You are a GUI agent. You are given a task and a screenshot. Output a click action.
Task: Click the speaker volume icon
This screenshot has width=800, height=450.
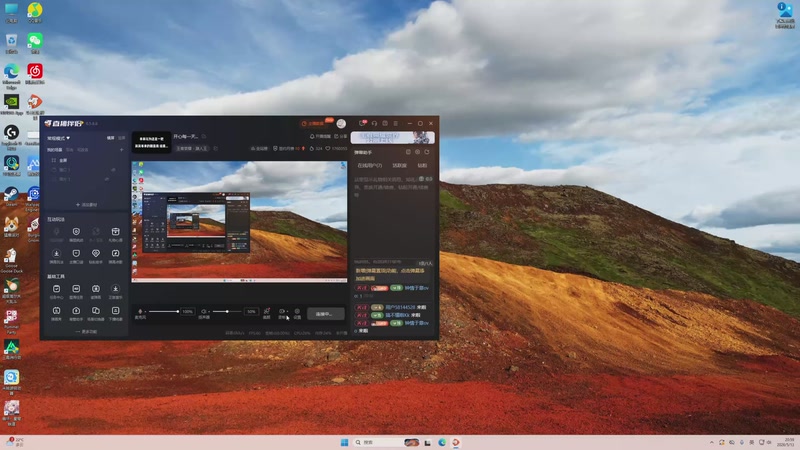[x=204, y=311]
